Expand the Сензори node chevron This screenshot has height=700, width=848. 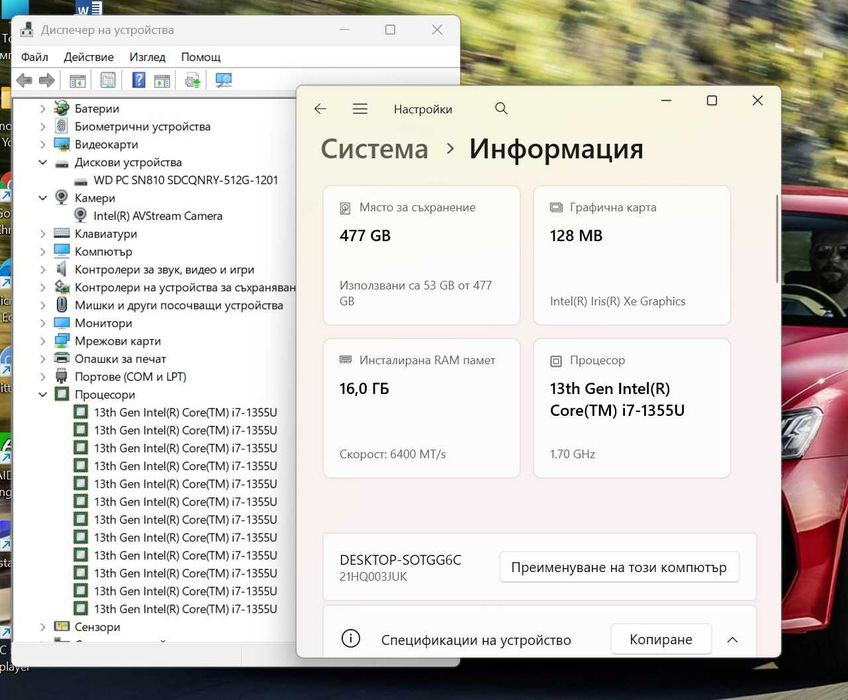coord(43,626)
